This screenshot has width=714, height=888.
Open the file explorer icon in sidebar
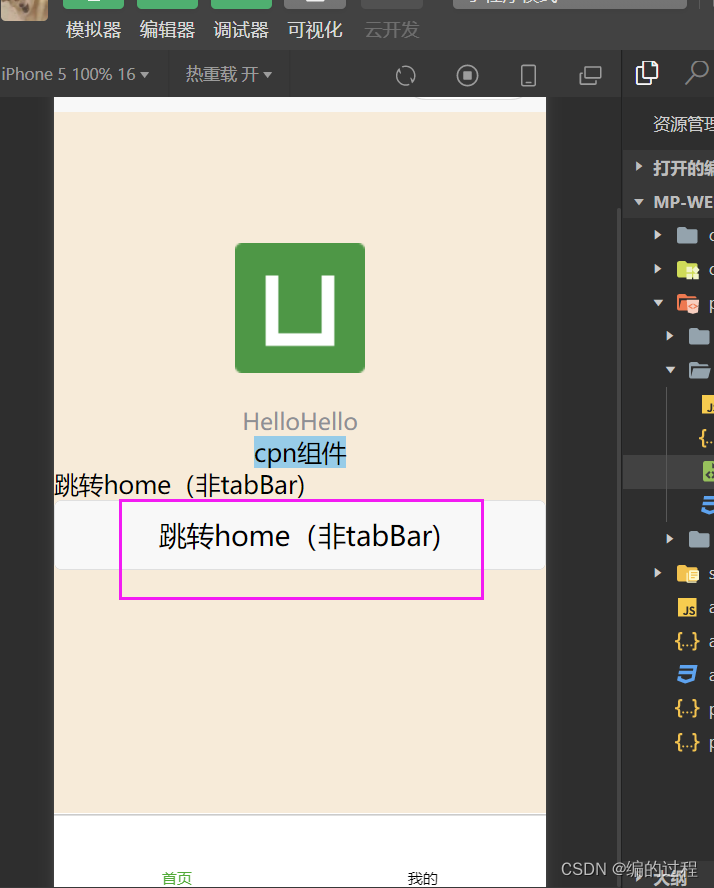pos(647,73)
